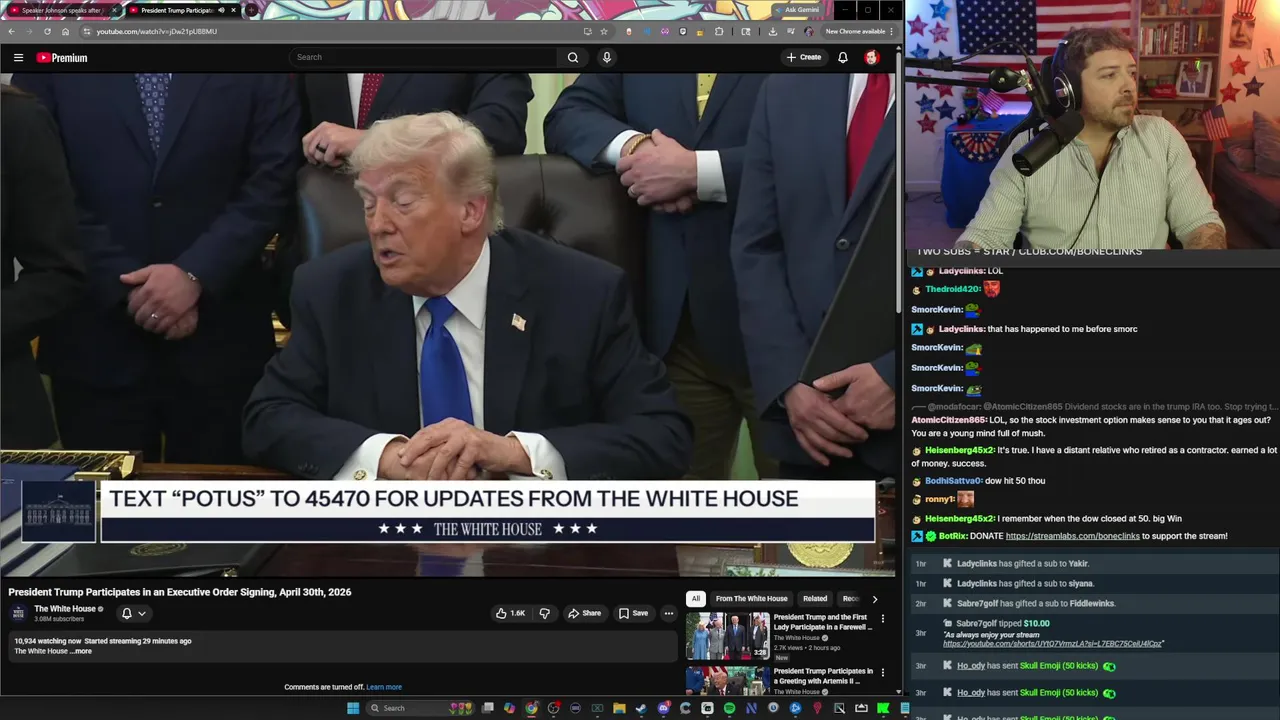
Task: Go to Chrome home page
Action: (x=65, y=31)
